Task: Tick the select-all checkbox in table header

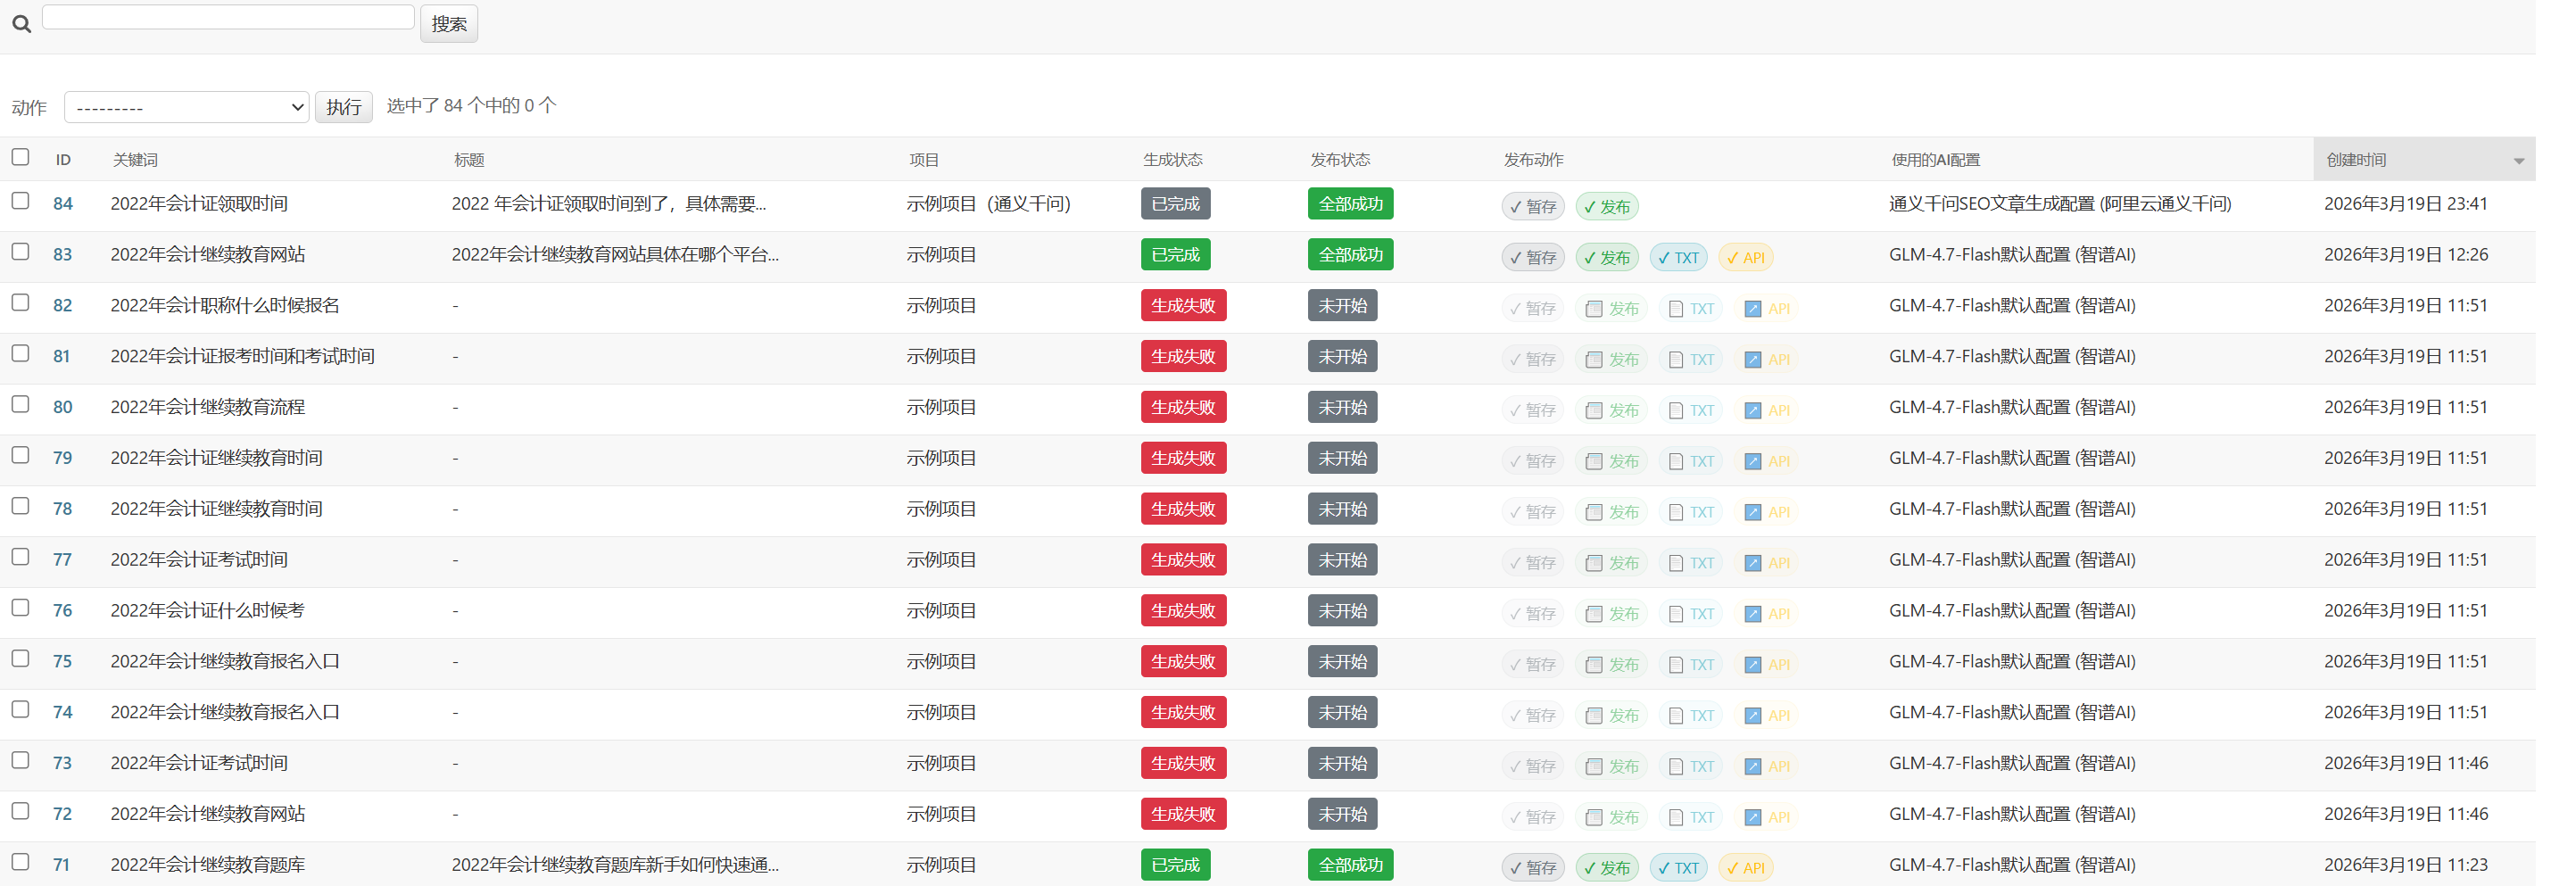Action: pyautogui.click(x=20, y=157)
